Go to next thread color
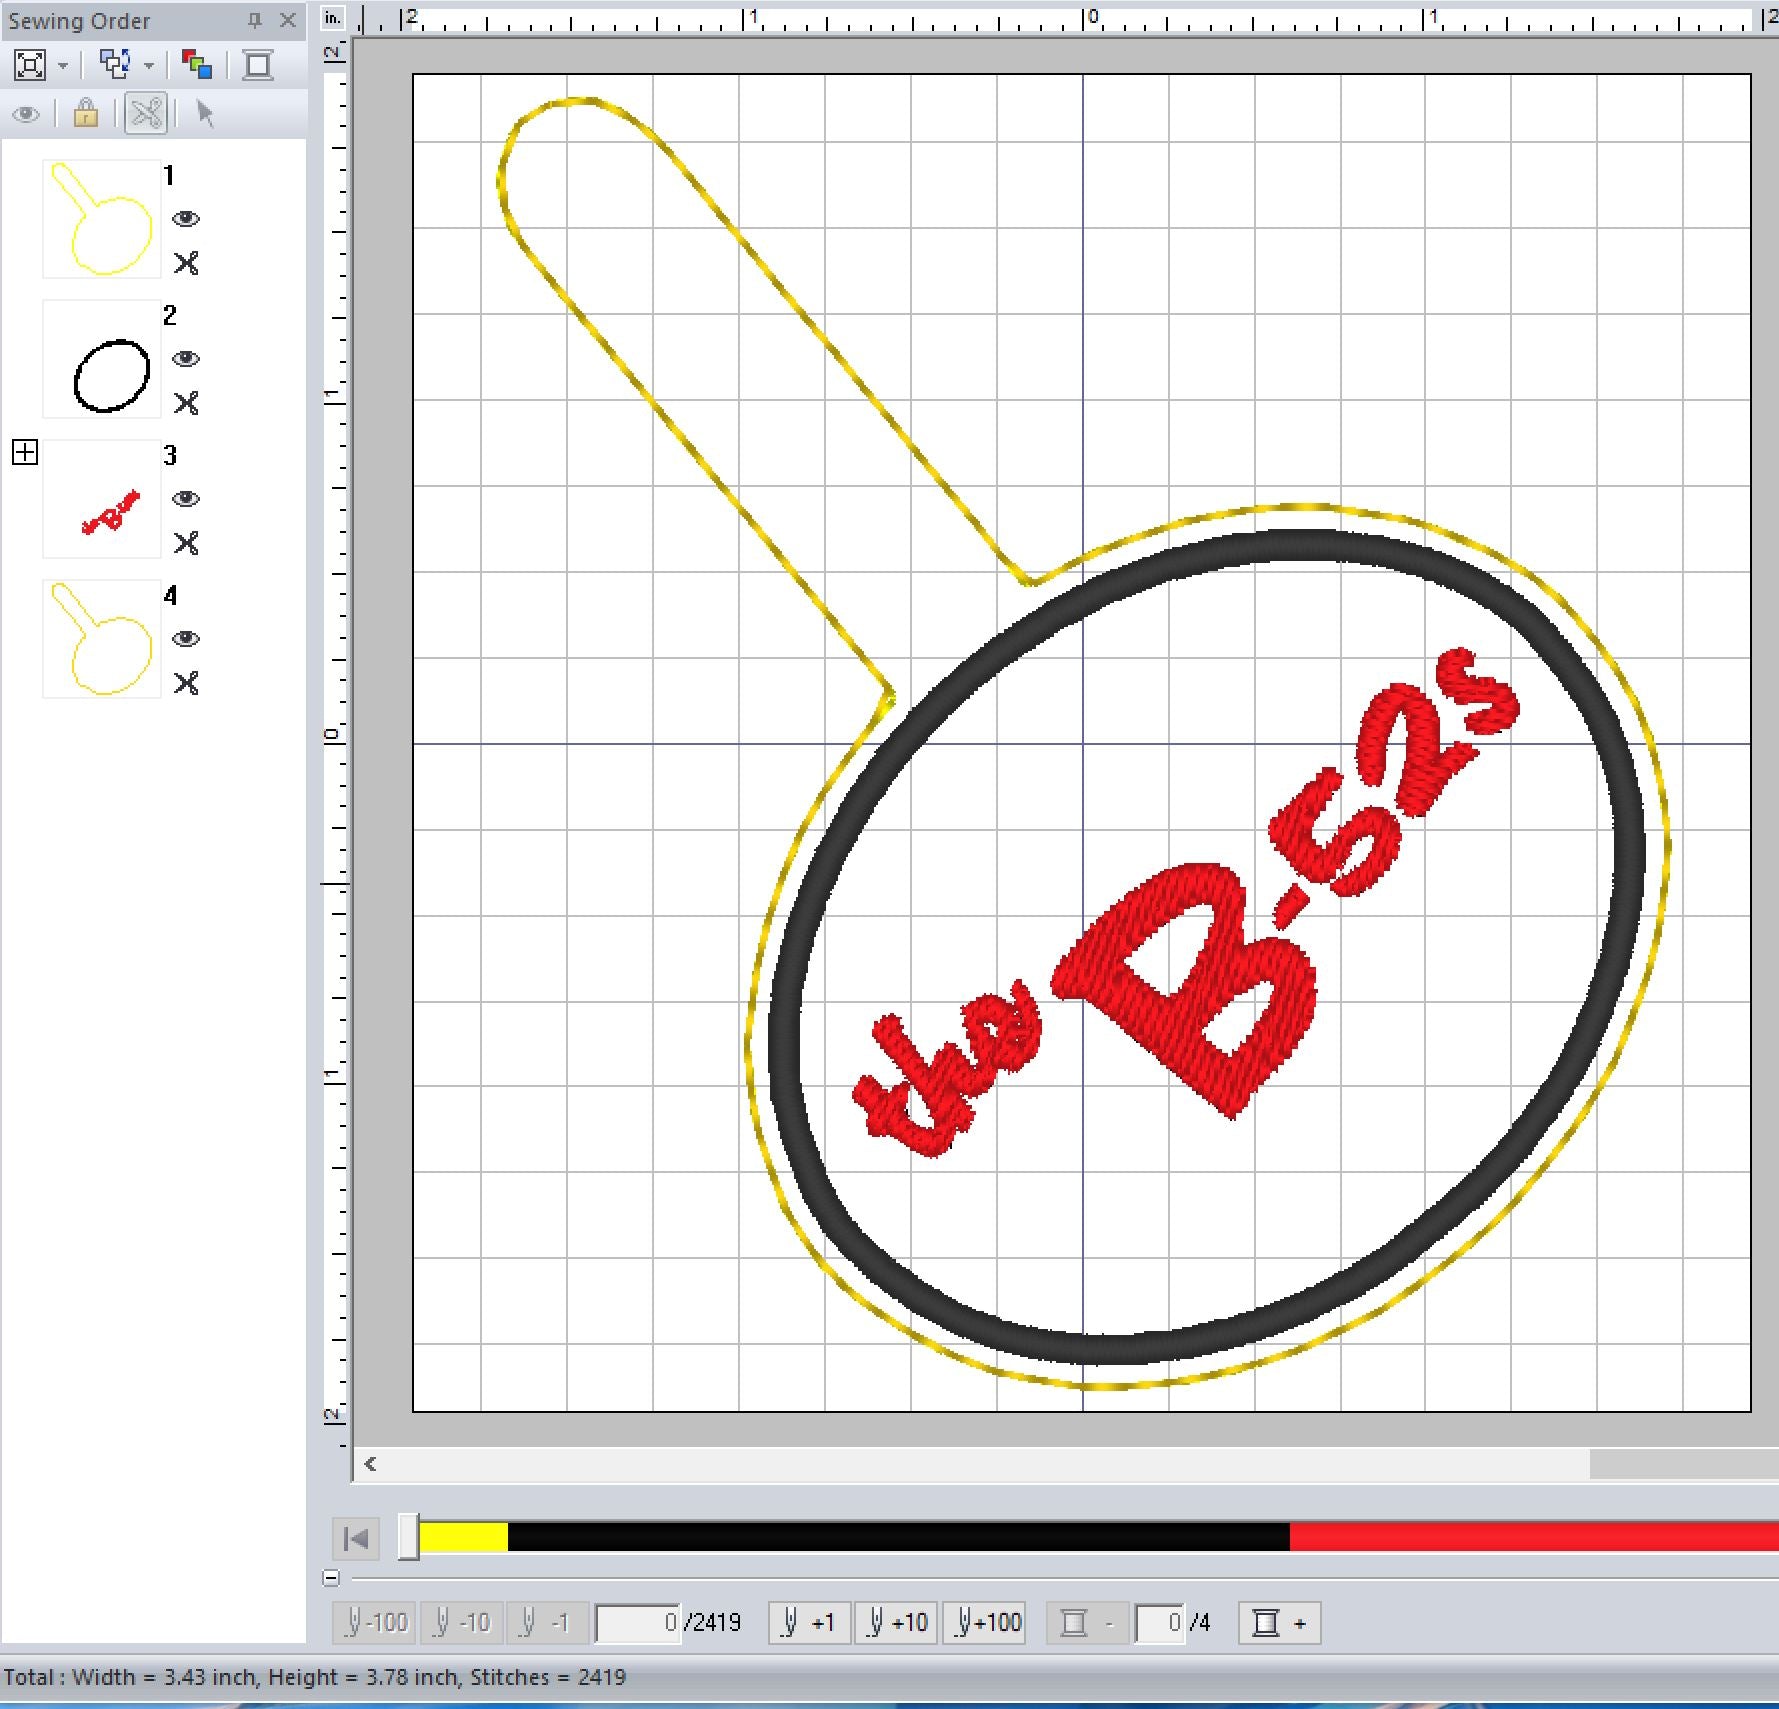 [1280, 1622]
